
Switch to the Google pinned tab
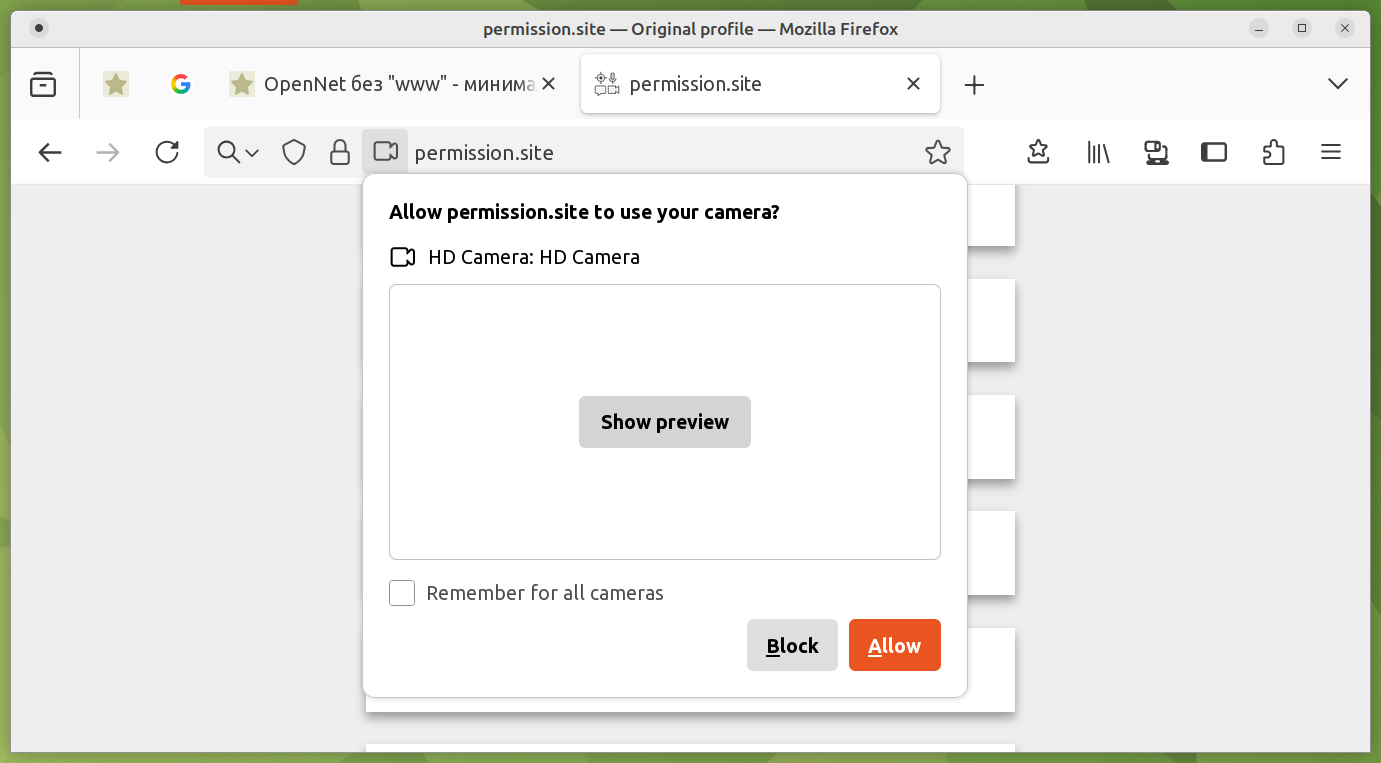[x=181, y=84]
